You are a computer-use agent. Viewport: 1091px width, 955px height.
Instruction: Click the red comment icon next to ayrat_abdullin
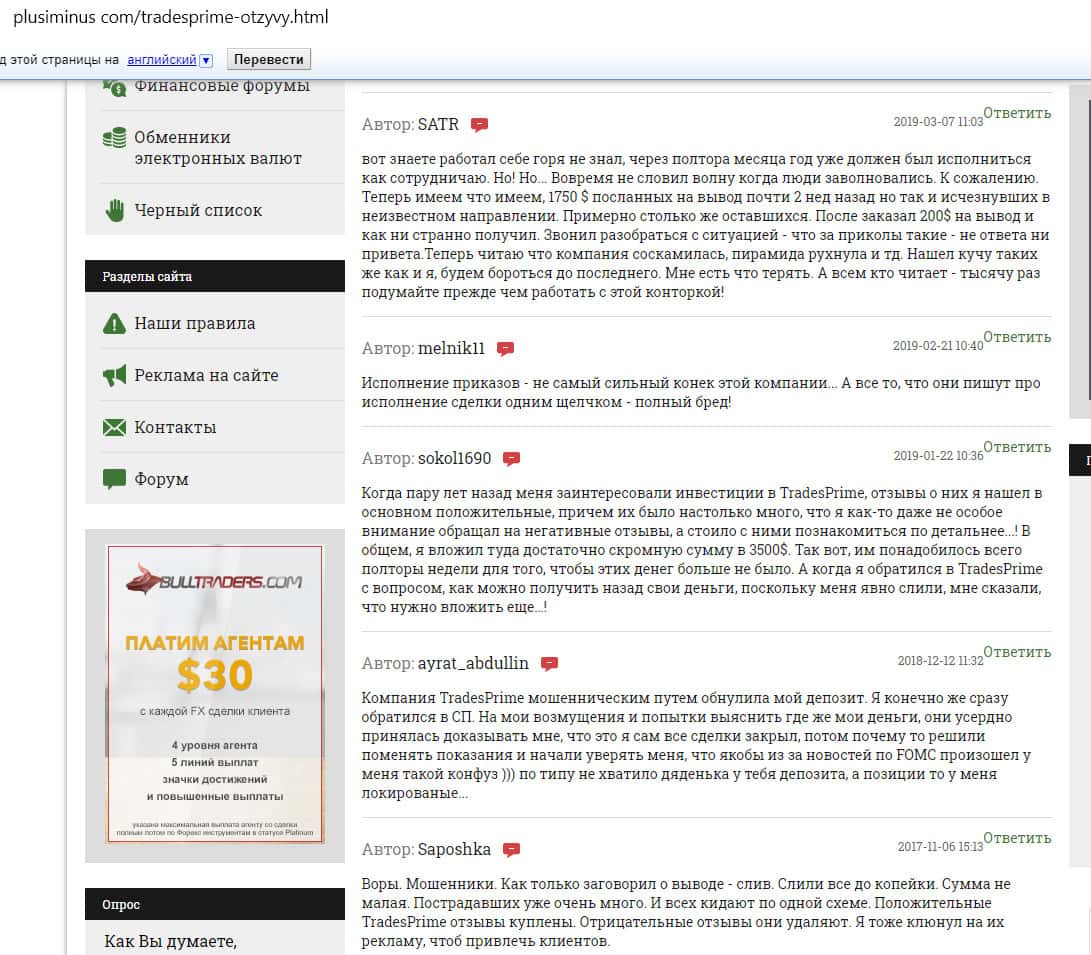pos(549,664)
